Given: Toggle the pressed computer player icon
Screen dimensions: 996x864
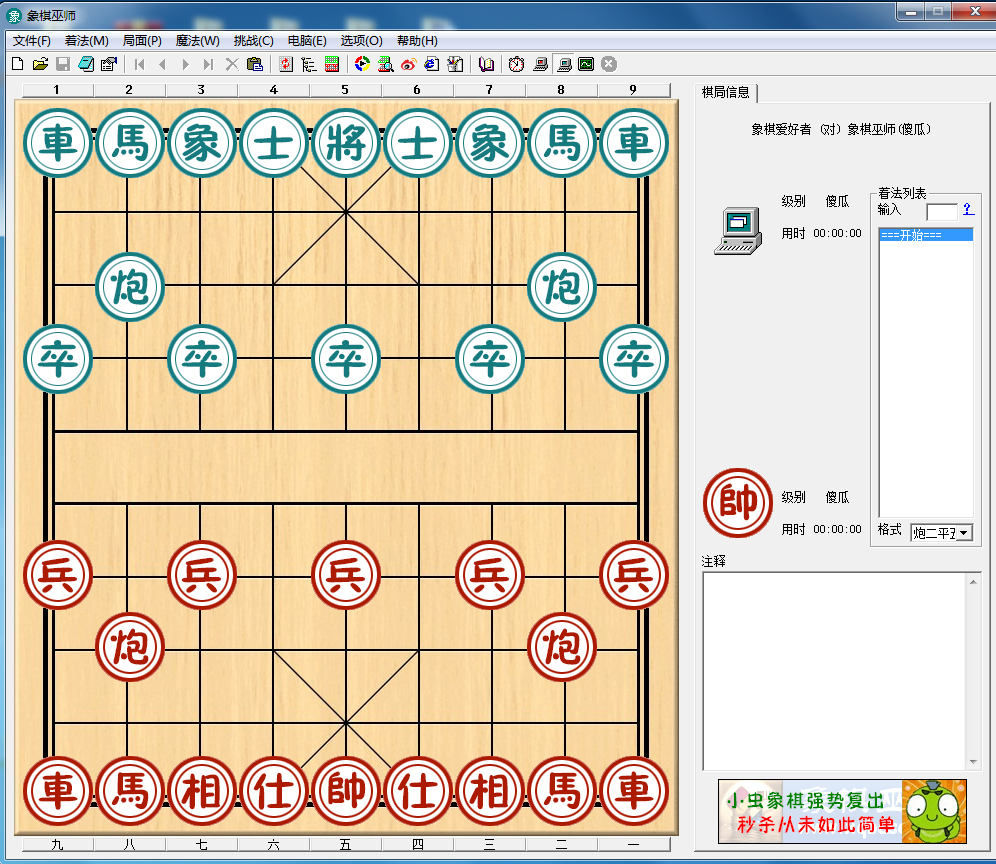Looking at the screenshot, I should (x=563, y=64).
